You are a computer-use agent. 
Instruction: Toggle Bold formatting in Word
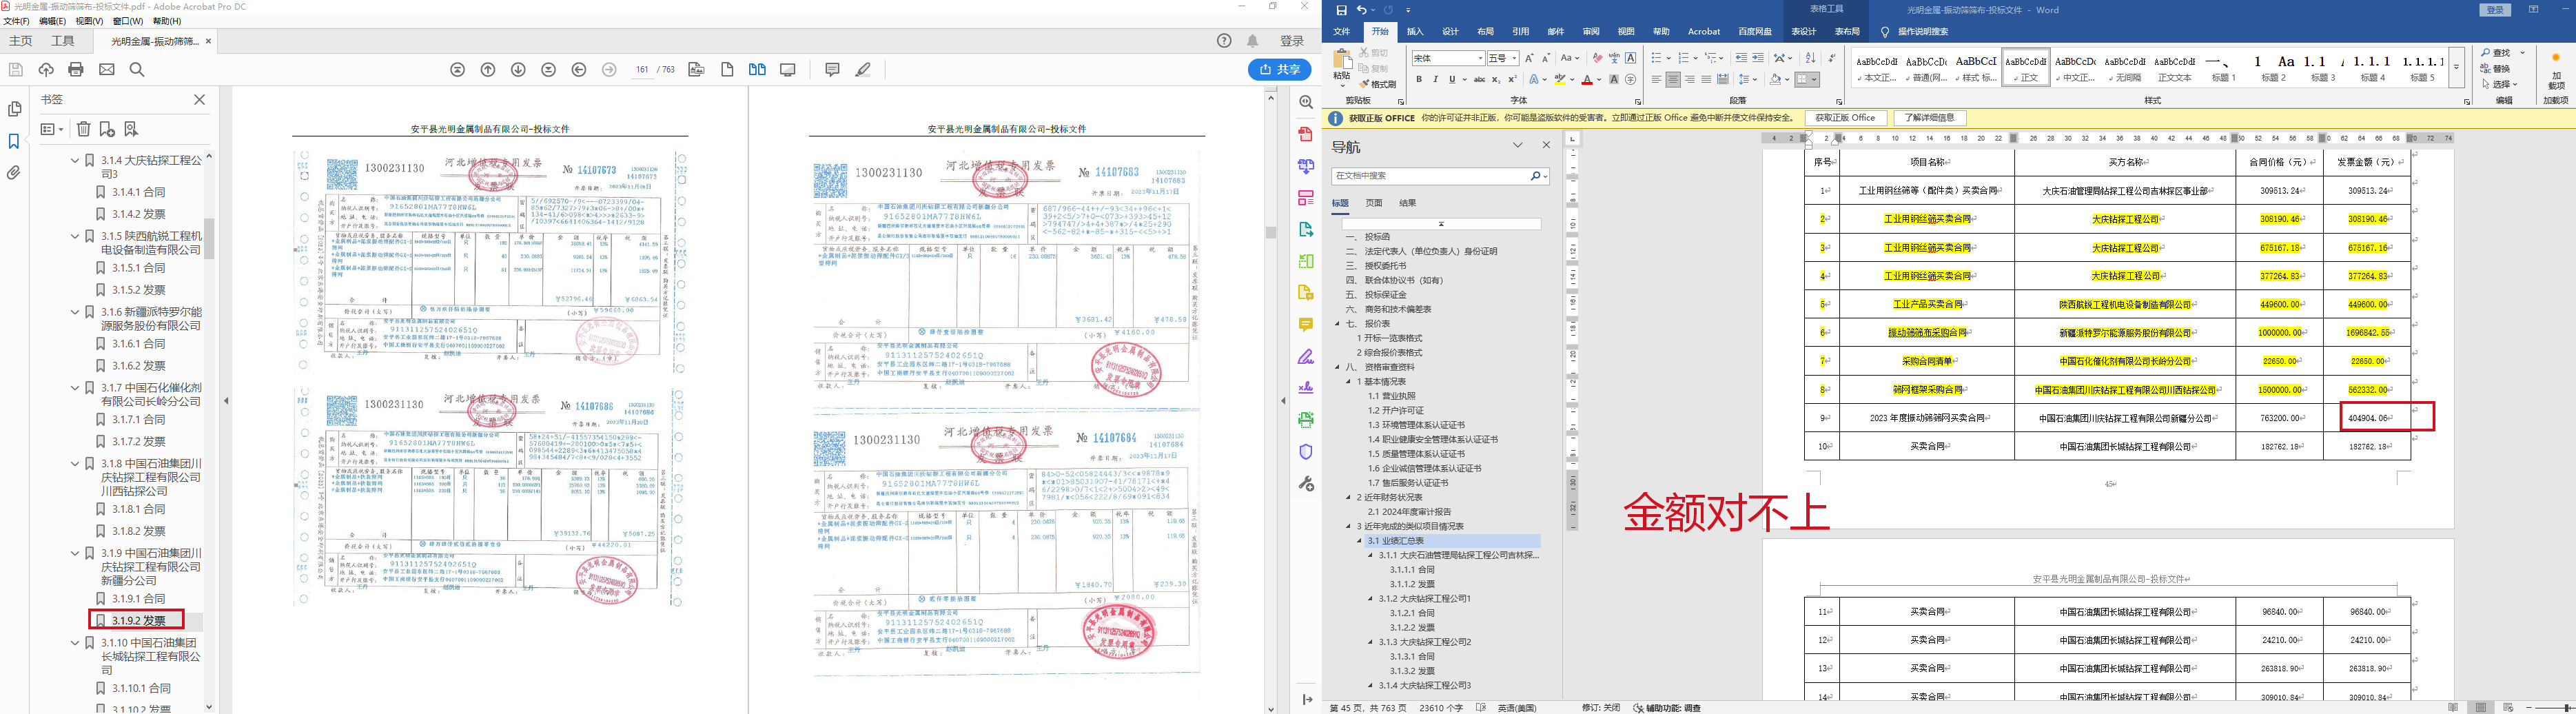coord(1418,80)
